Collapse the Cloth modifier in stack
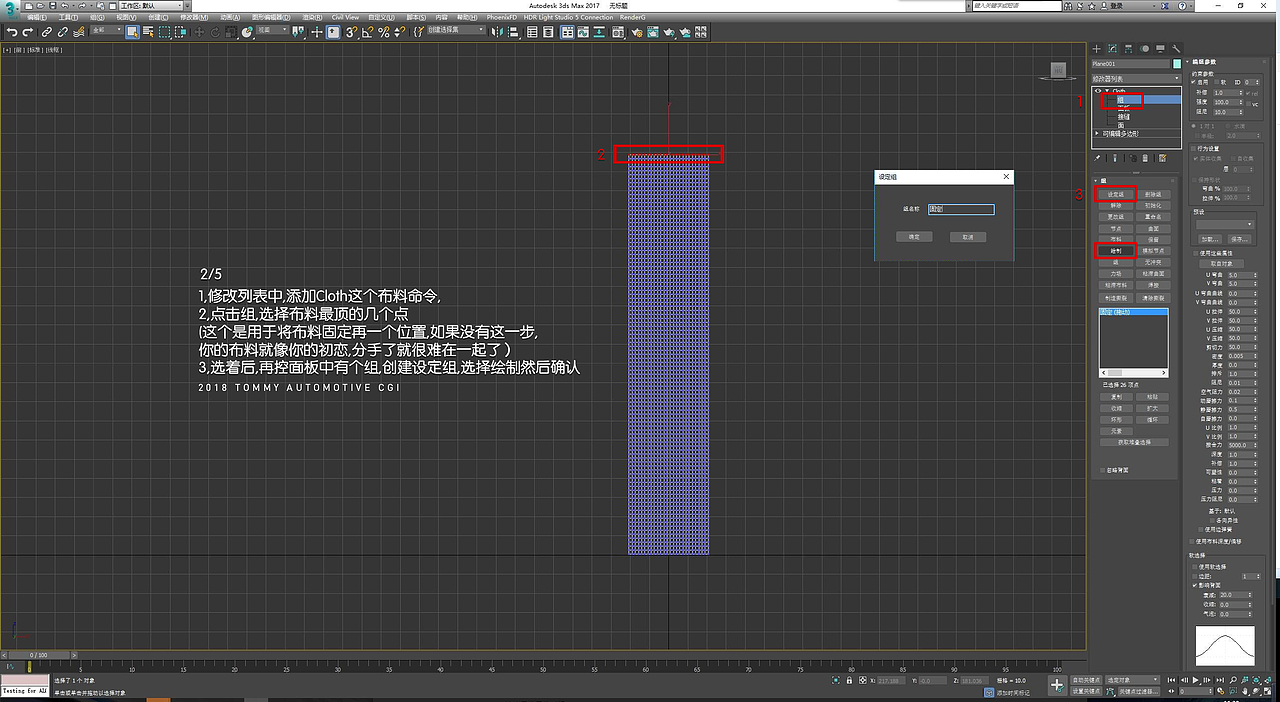Image resolution: width=1280 pixels, height=702 pixels. (x=1106, y=90)
